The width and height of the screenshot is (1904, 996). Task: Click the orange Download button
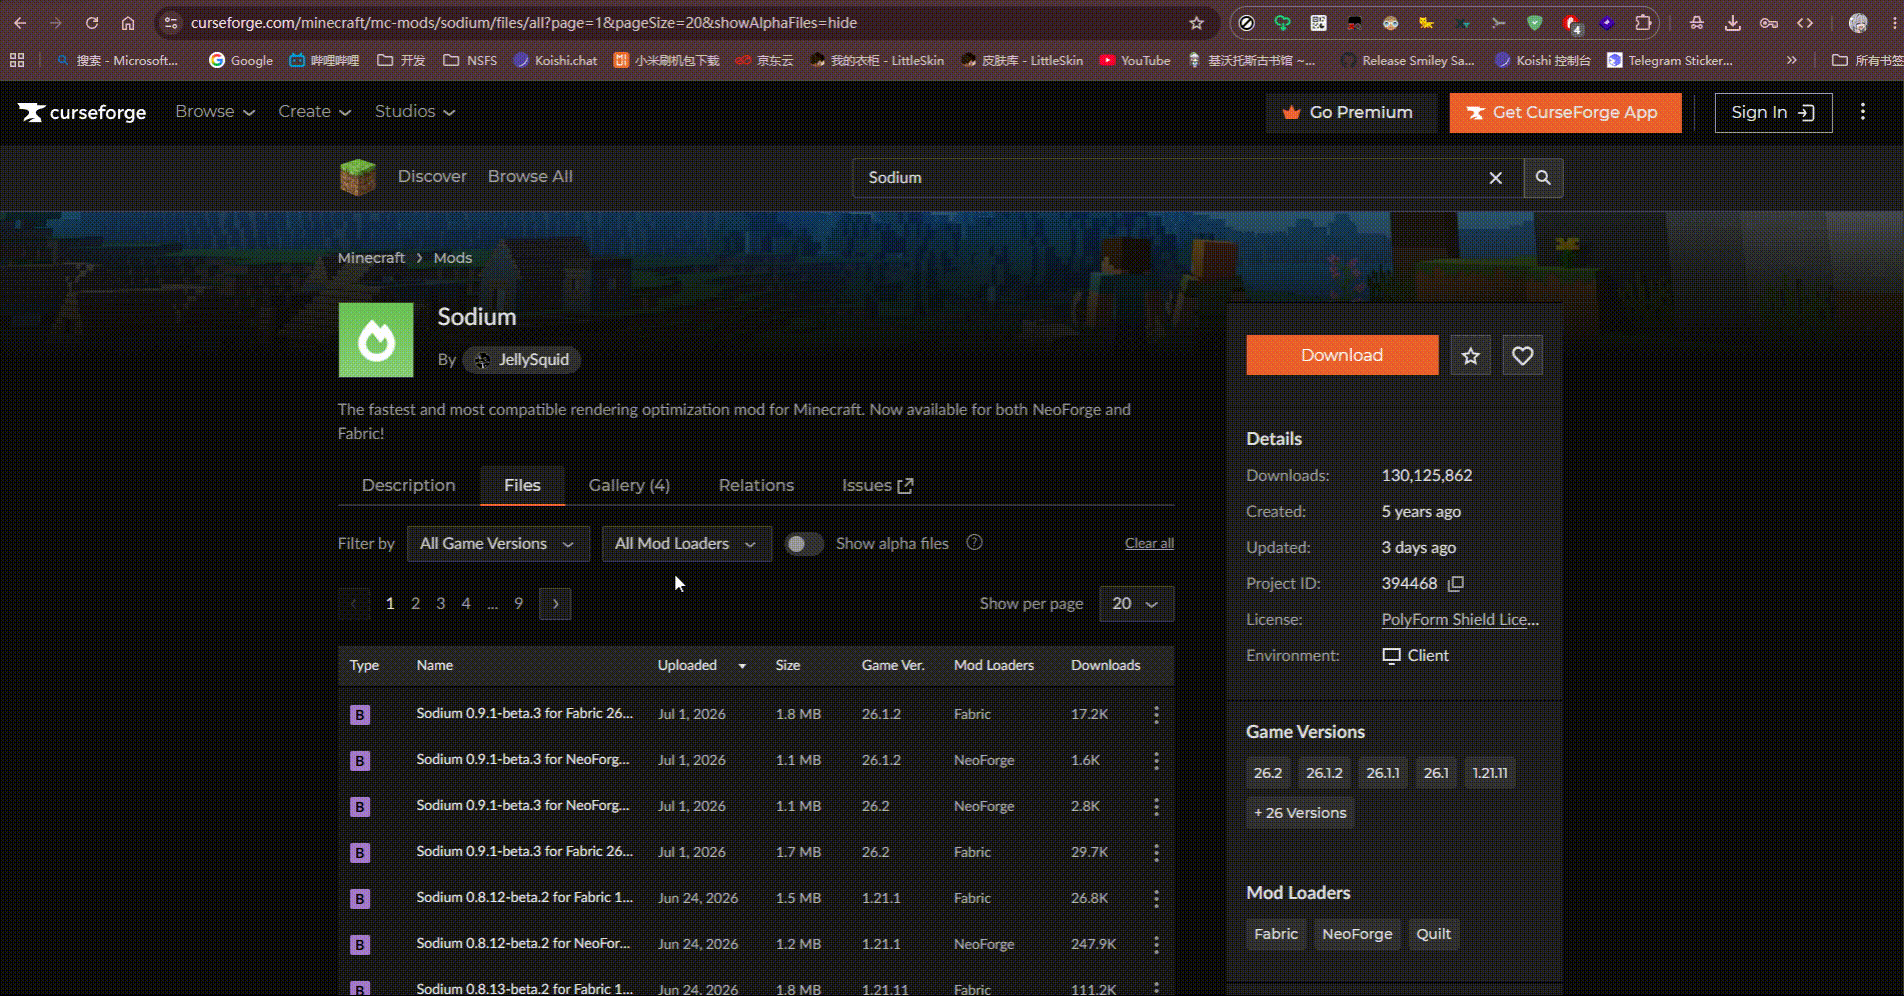(x=1342, y=355)
